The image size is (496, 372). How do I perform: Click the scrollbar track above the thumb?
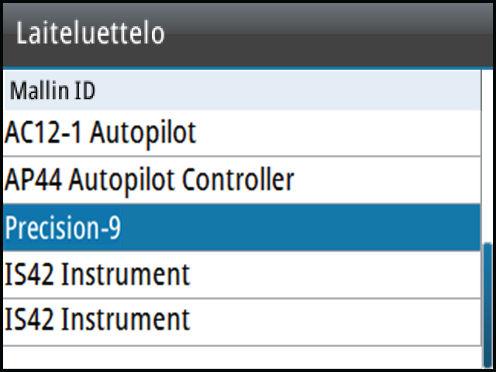[487, 157]
